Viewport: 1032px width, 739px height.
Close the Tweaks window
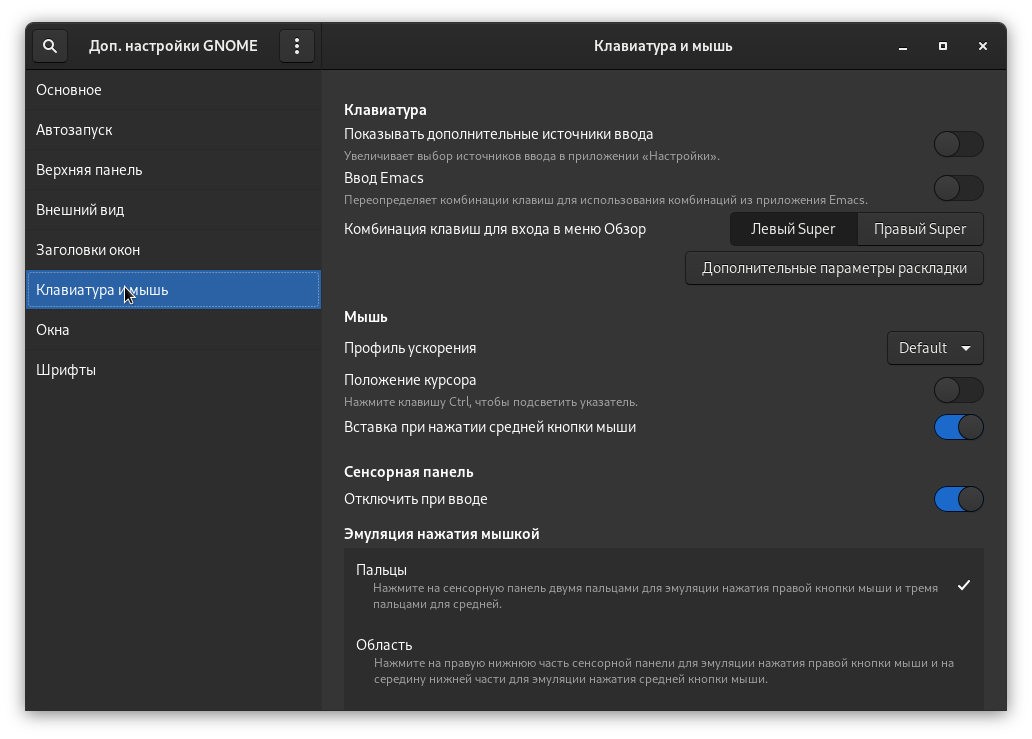tap(983, 46)
